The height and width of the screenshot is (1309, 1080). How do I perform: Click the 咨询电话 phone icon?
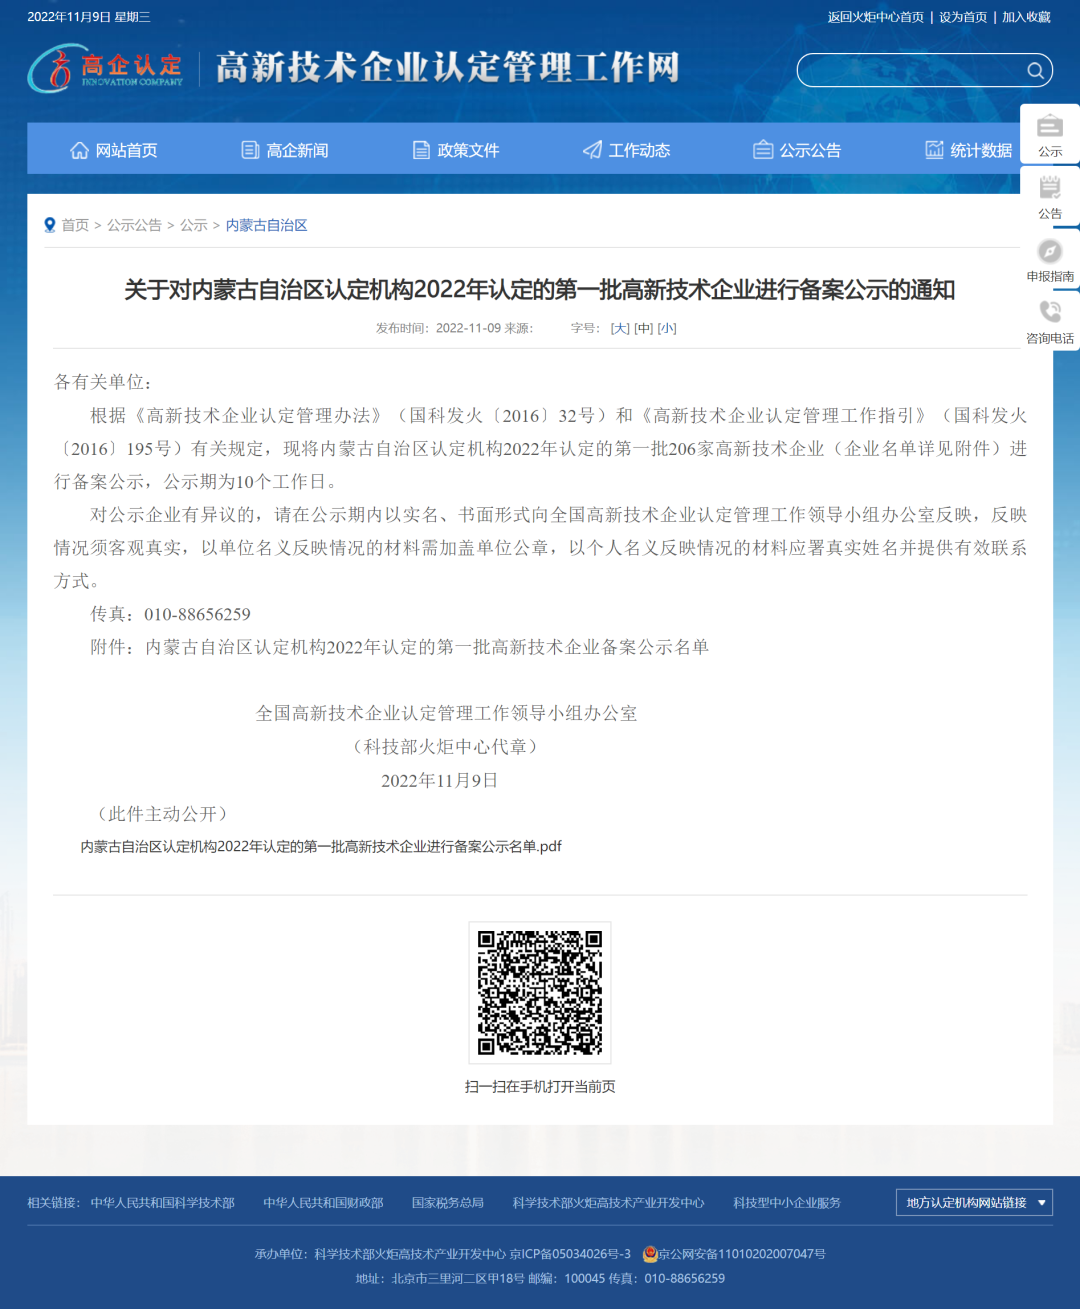tap(1049, 311)
